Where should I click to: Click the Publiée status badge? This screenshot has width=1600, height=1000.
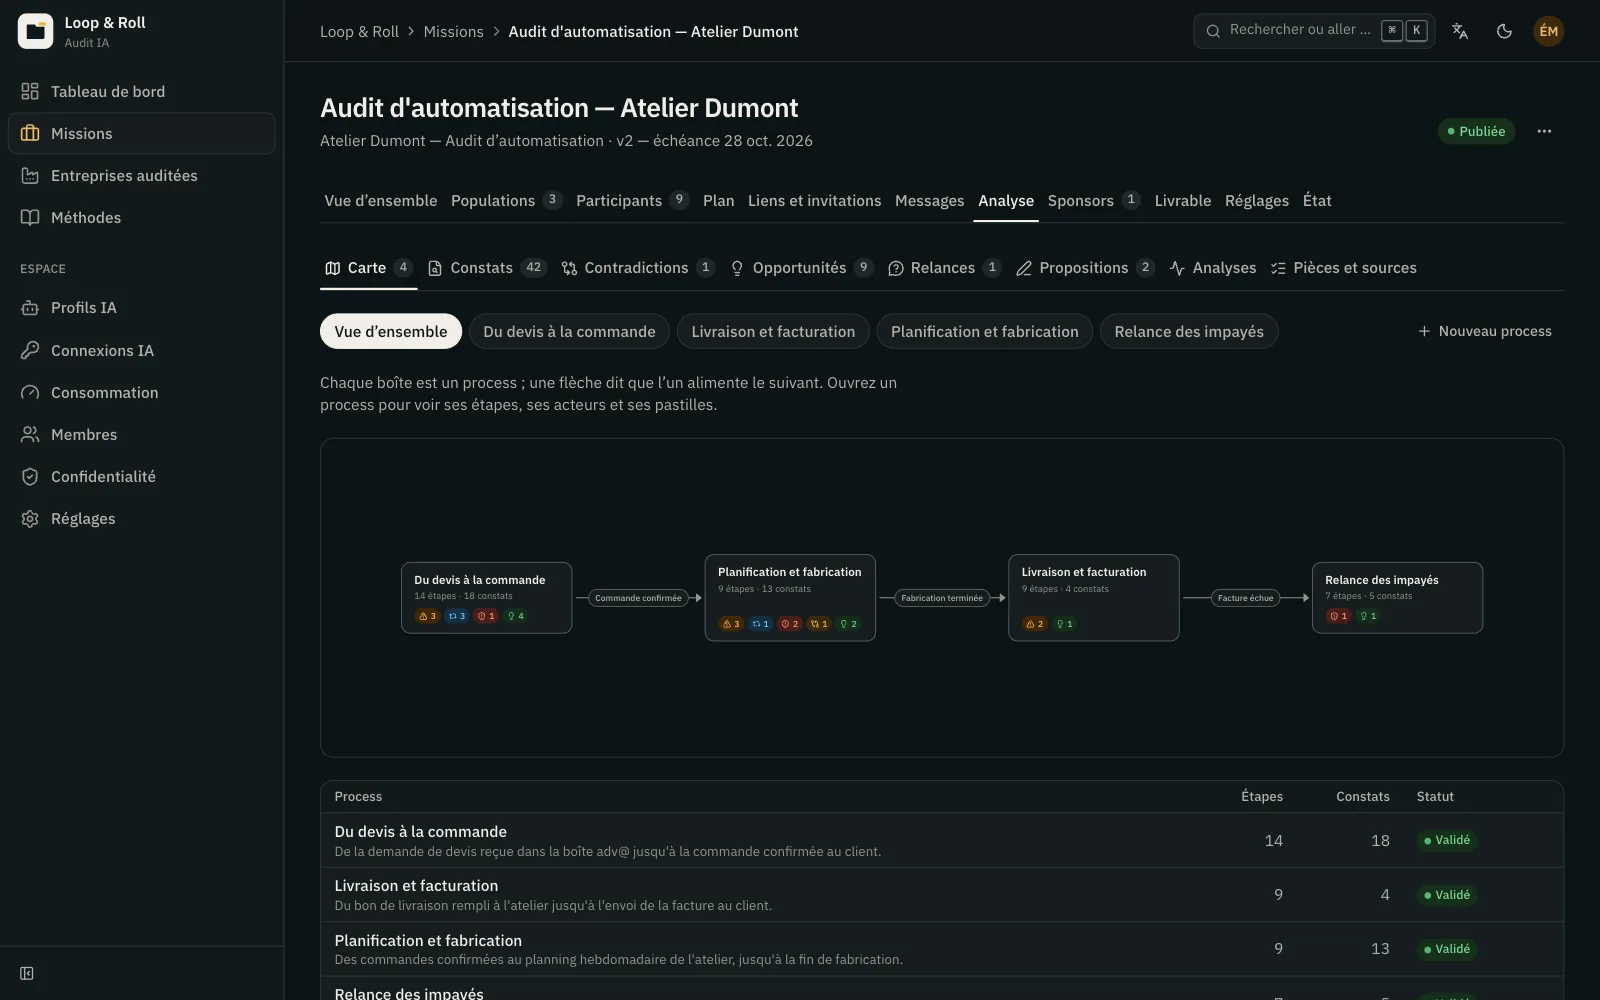1476,131
